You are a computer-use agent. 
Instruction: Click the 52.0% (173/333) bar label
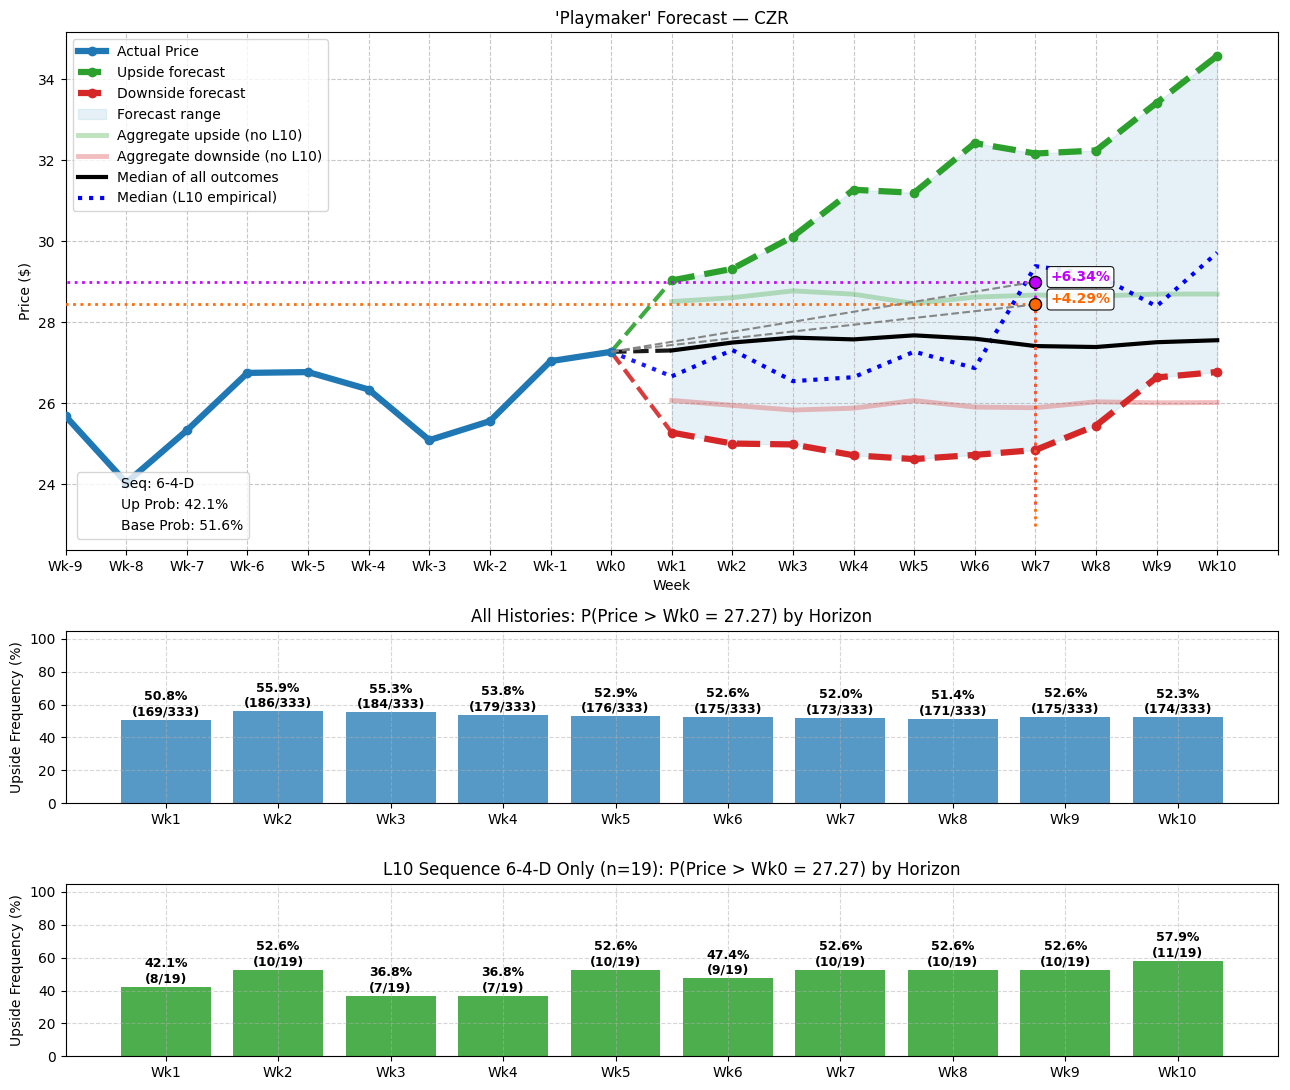click(x=840, y=702)
